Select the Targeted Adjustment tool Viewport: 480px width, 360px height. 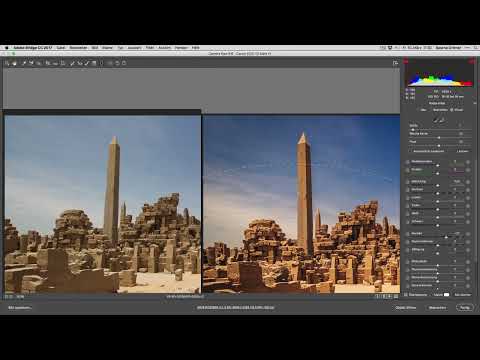point(39,63)
